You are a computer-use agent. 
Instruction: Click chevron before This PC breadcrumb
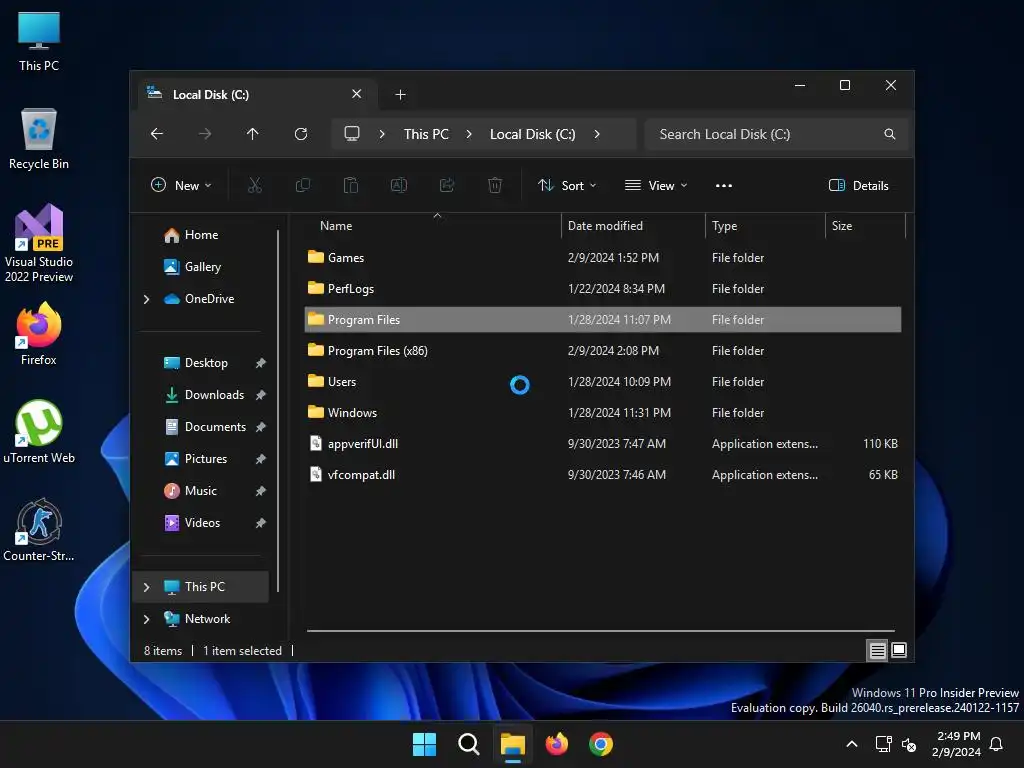pos(382,134)
